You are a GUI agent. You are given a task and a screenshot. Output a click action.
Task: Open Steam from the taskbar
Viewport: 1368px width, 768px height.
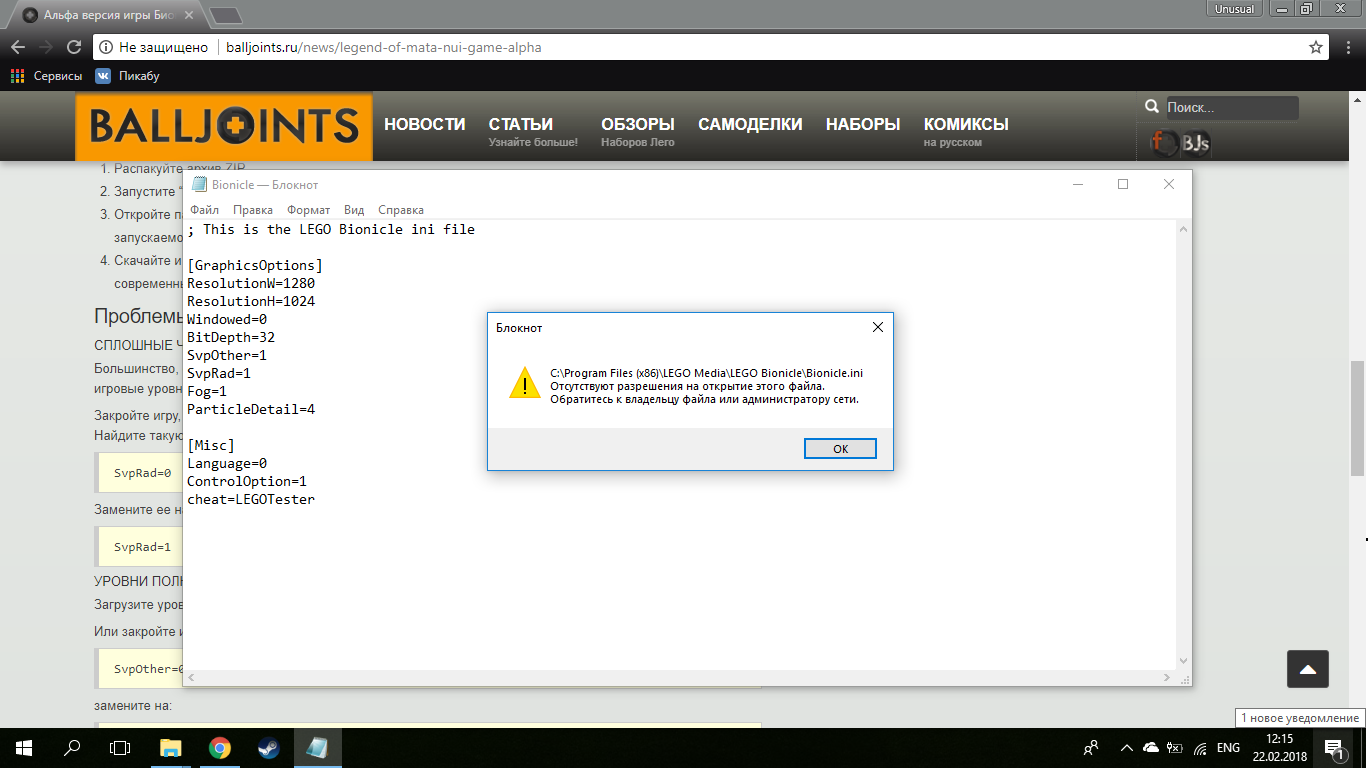tap(269, 747)
